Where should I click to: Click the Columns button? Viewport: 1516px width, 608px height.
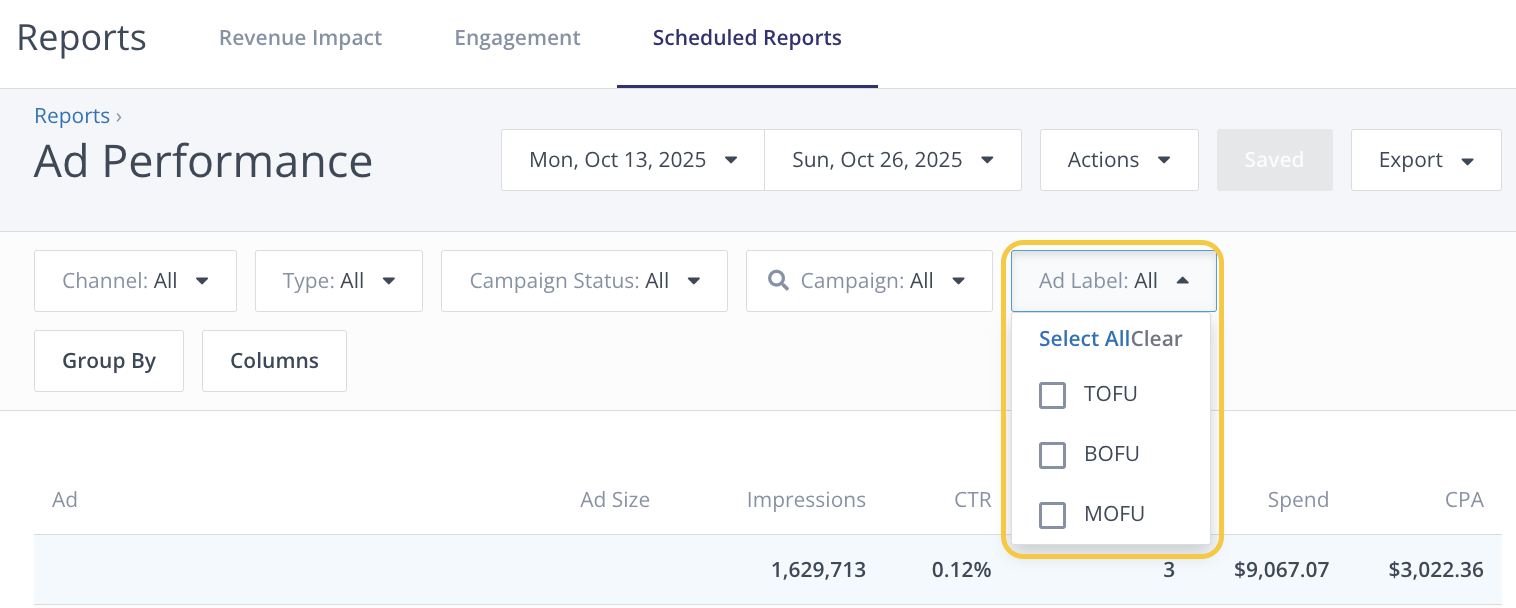tap(274, 361)
